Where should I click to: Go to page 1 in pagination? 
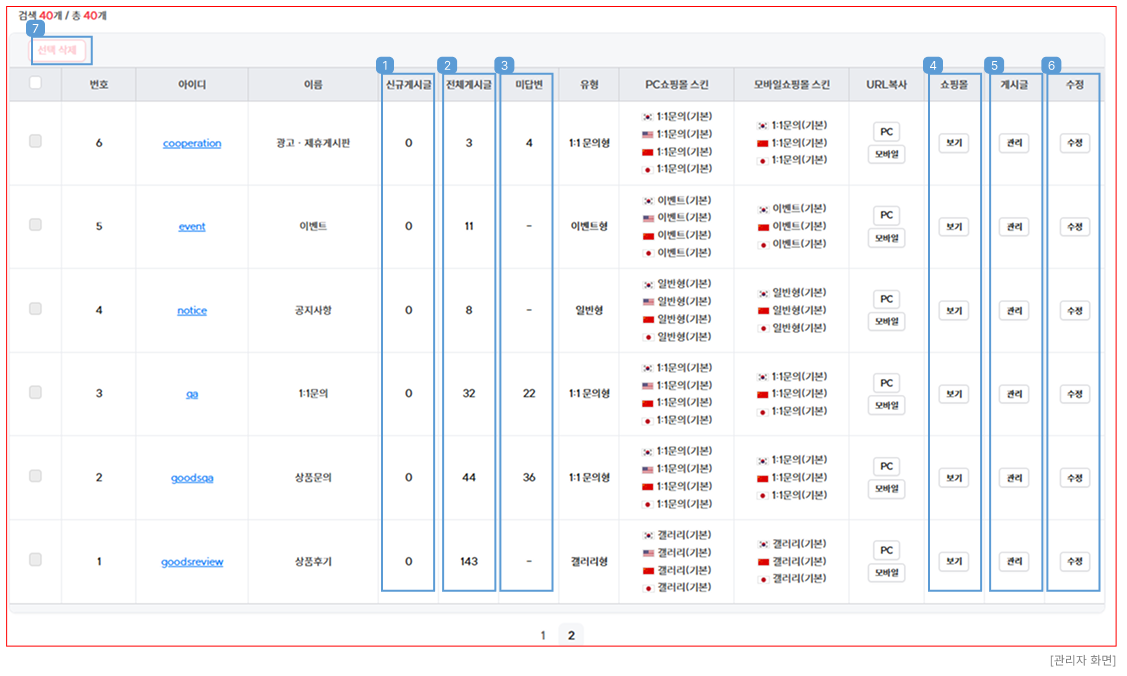pyautogui.click(x=543, y=635)
